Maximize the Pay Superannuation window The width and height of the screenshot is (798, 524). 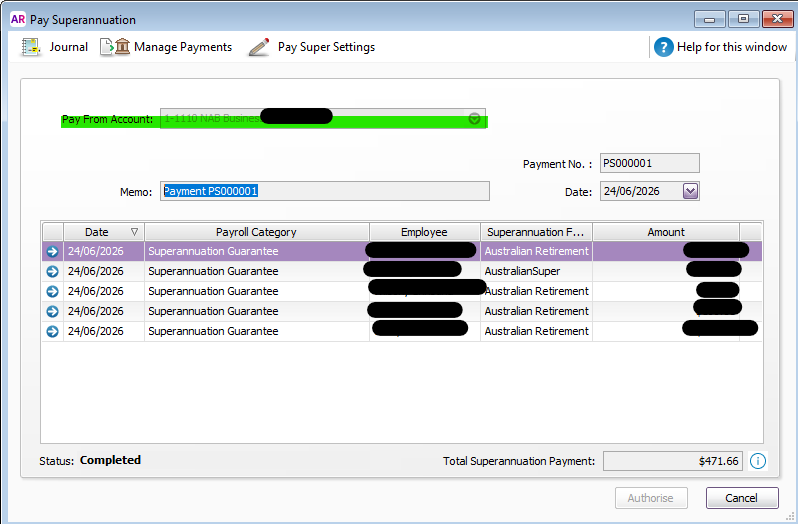point(743,19)
